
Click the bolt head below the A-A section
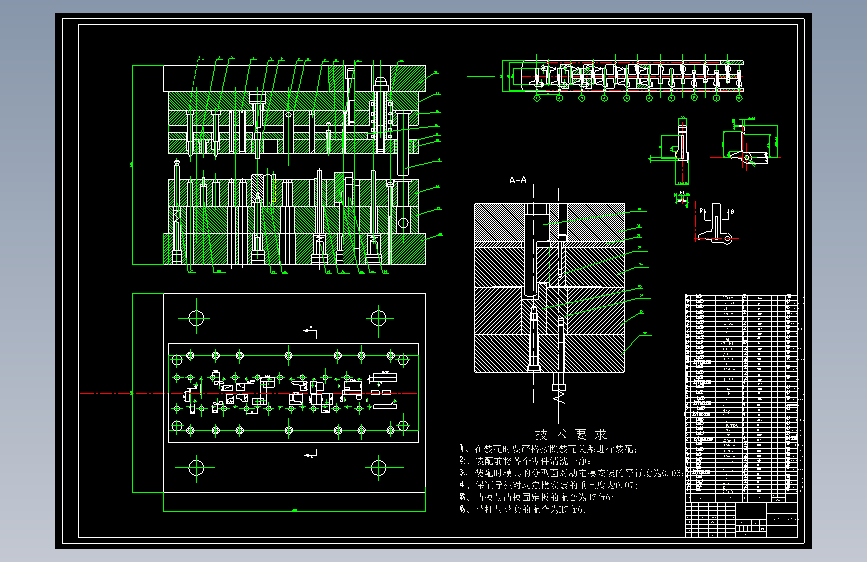[558, 380]
